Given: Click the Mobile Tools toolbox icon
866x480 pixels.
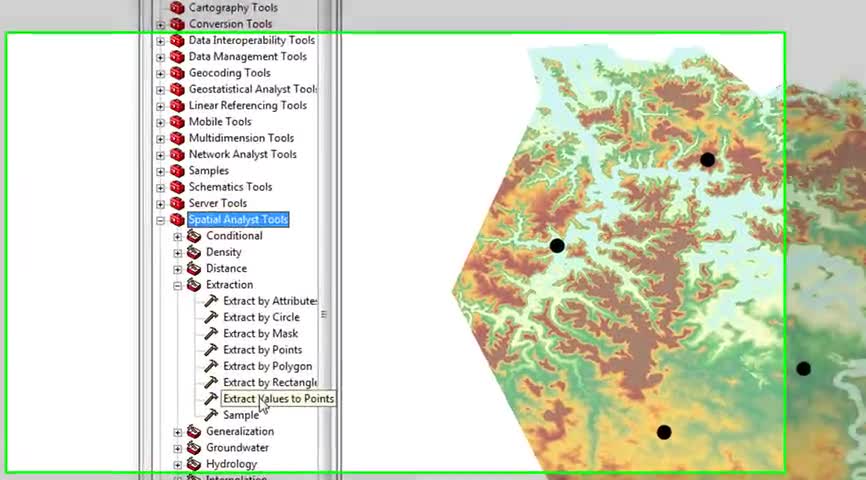Looking at the screenshot, I should [177, 122].
